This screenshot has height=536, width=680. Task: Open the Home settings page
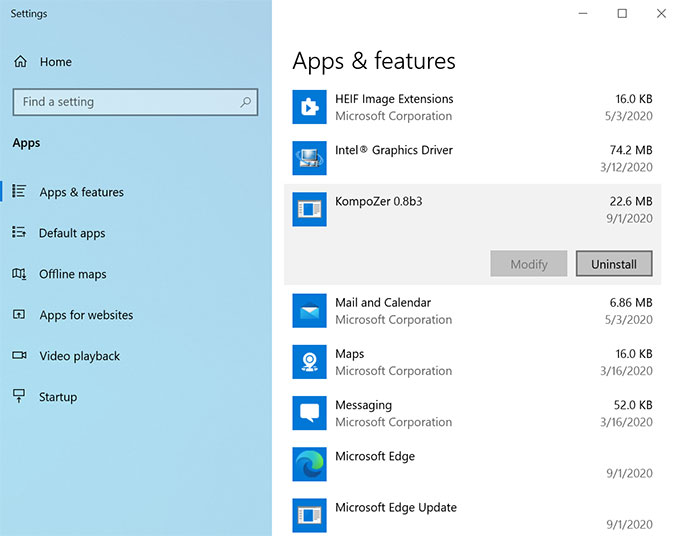(56, 62)
